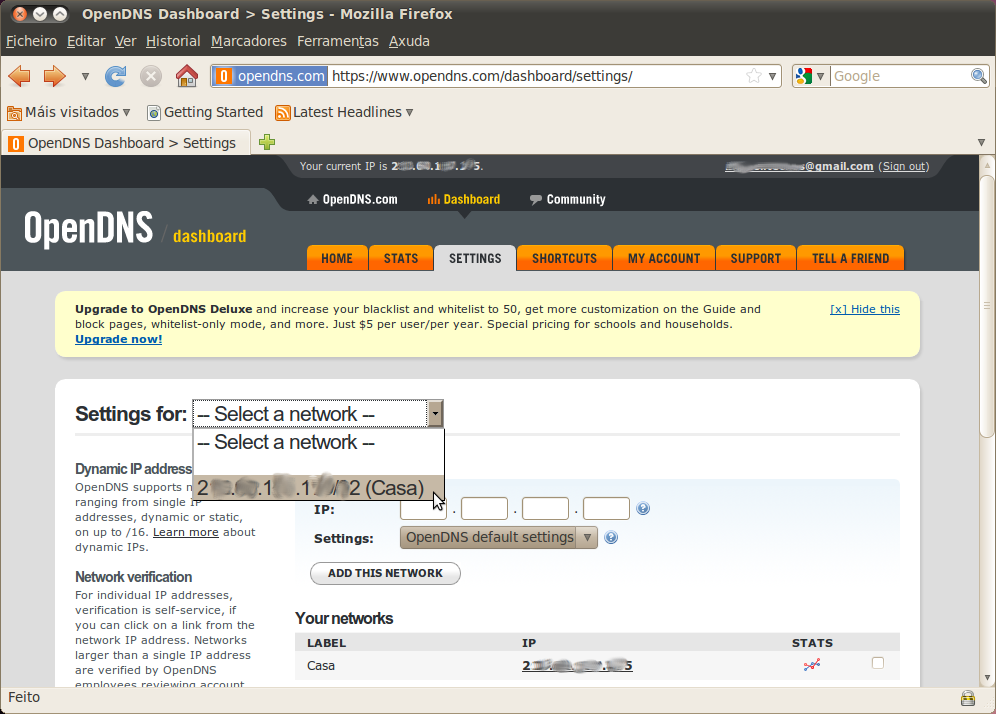This screenshot has height=714, width=996.
Task: Expand the Latest Headlines feed
Action: 344,112
